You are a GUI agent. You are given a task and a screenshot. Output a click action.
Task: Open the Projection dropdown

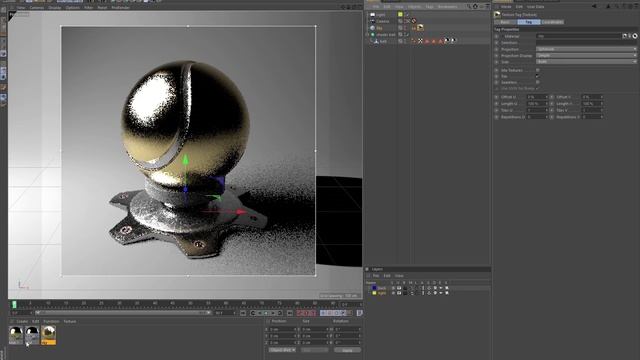pos(586,49)
